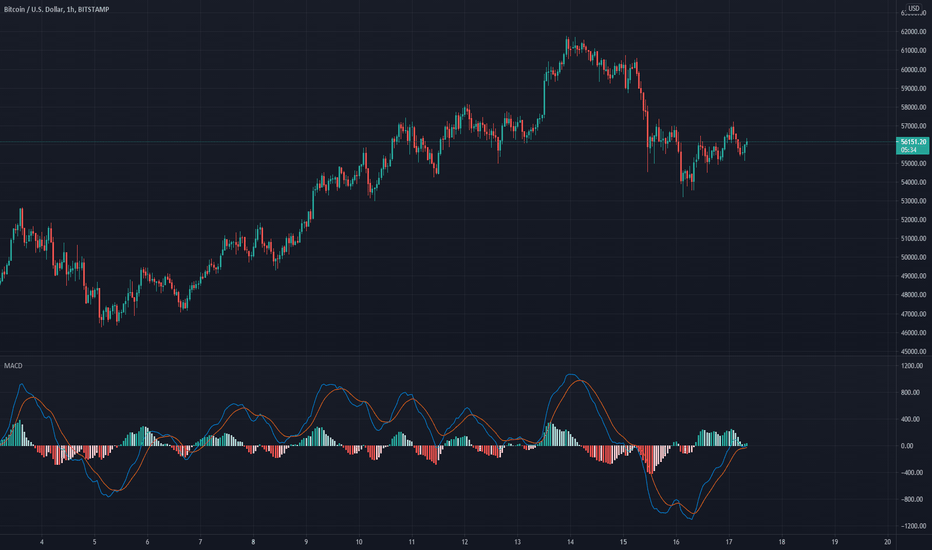
Task: Click the 60000.00 price axis label
Action: pos(914,70)
